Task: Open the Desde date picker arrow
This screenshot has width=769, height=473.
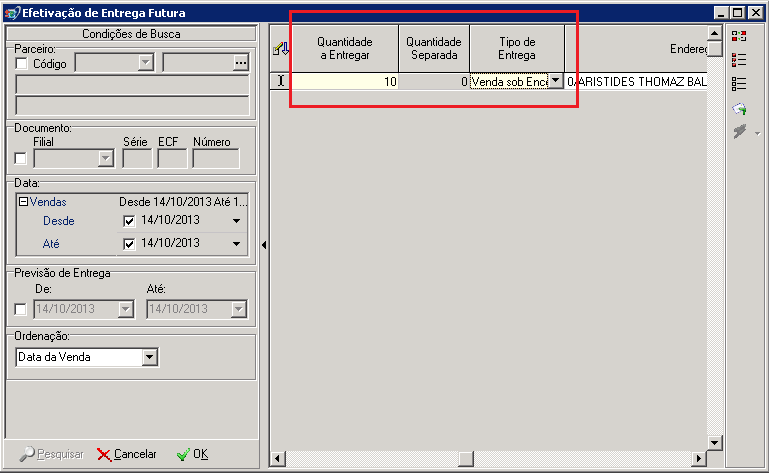Action: pyautogui.click(x=236, y=221)
